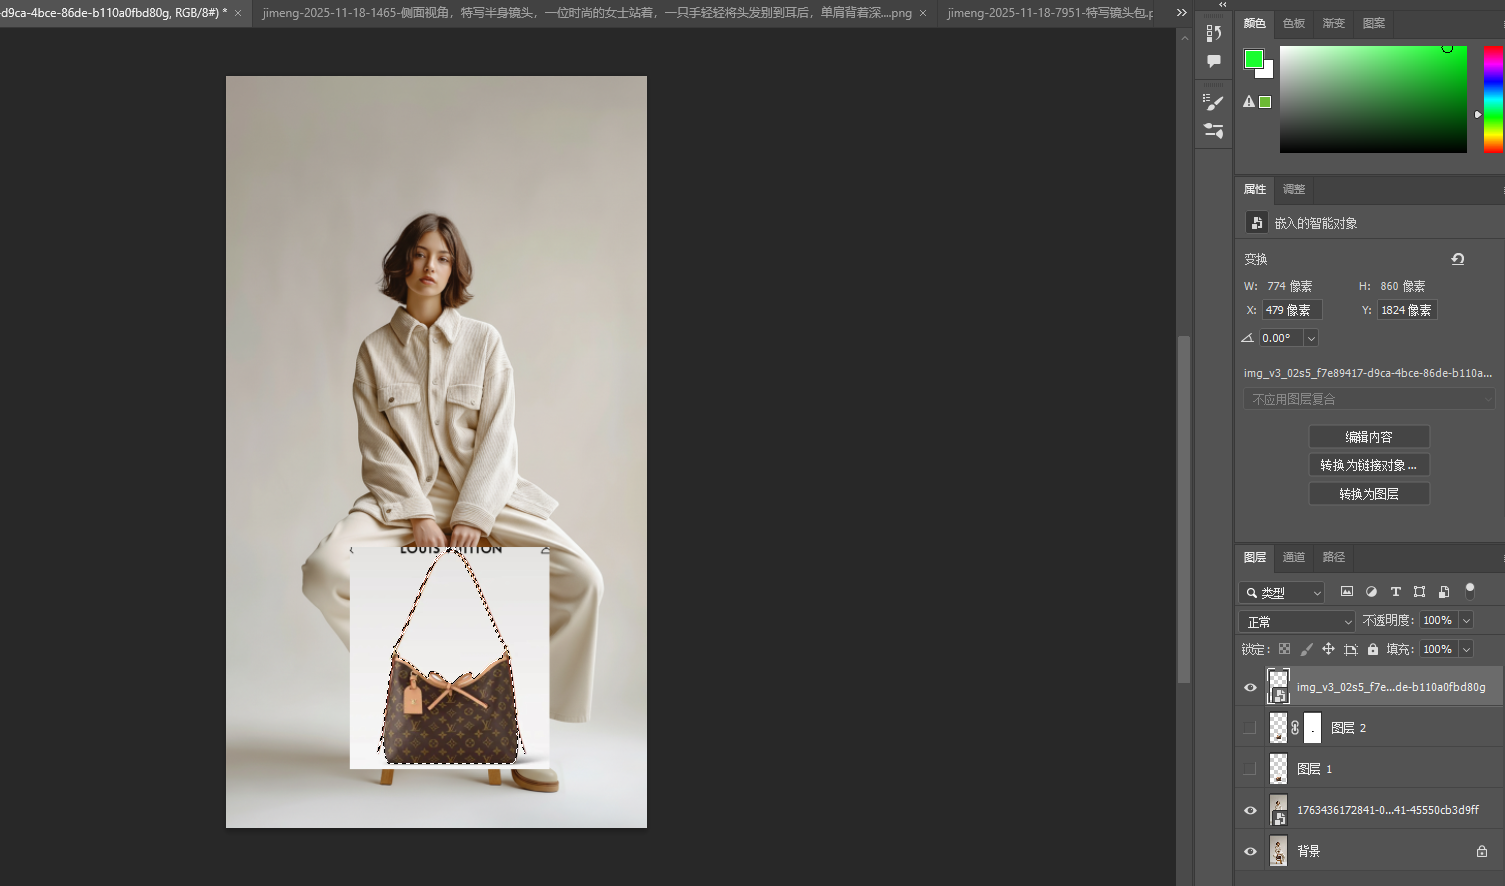The width and height of the screenshot is (1505, 886).
Task: Expand the 不透明度 opacity dropdown arrow
Action: (1466, 621)
